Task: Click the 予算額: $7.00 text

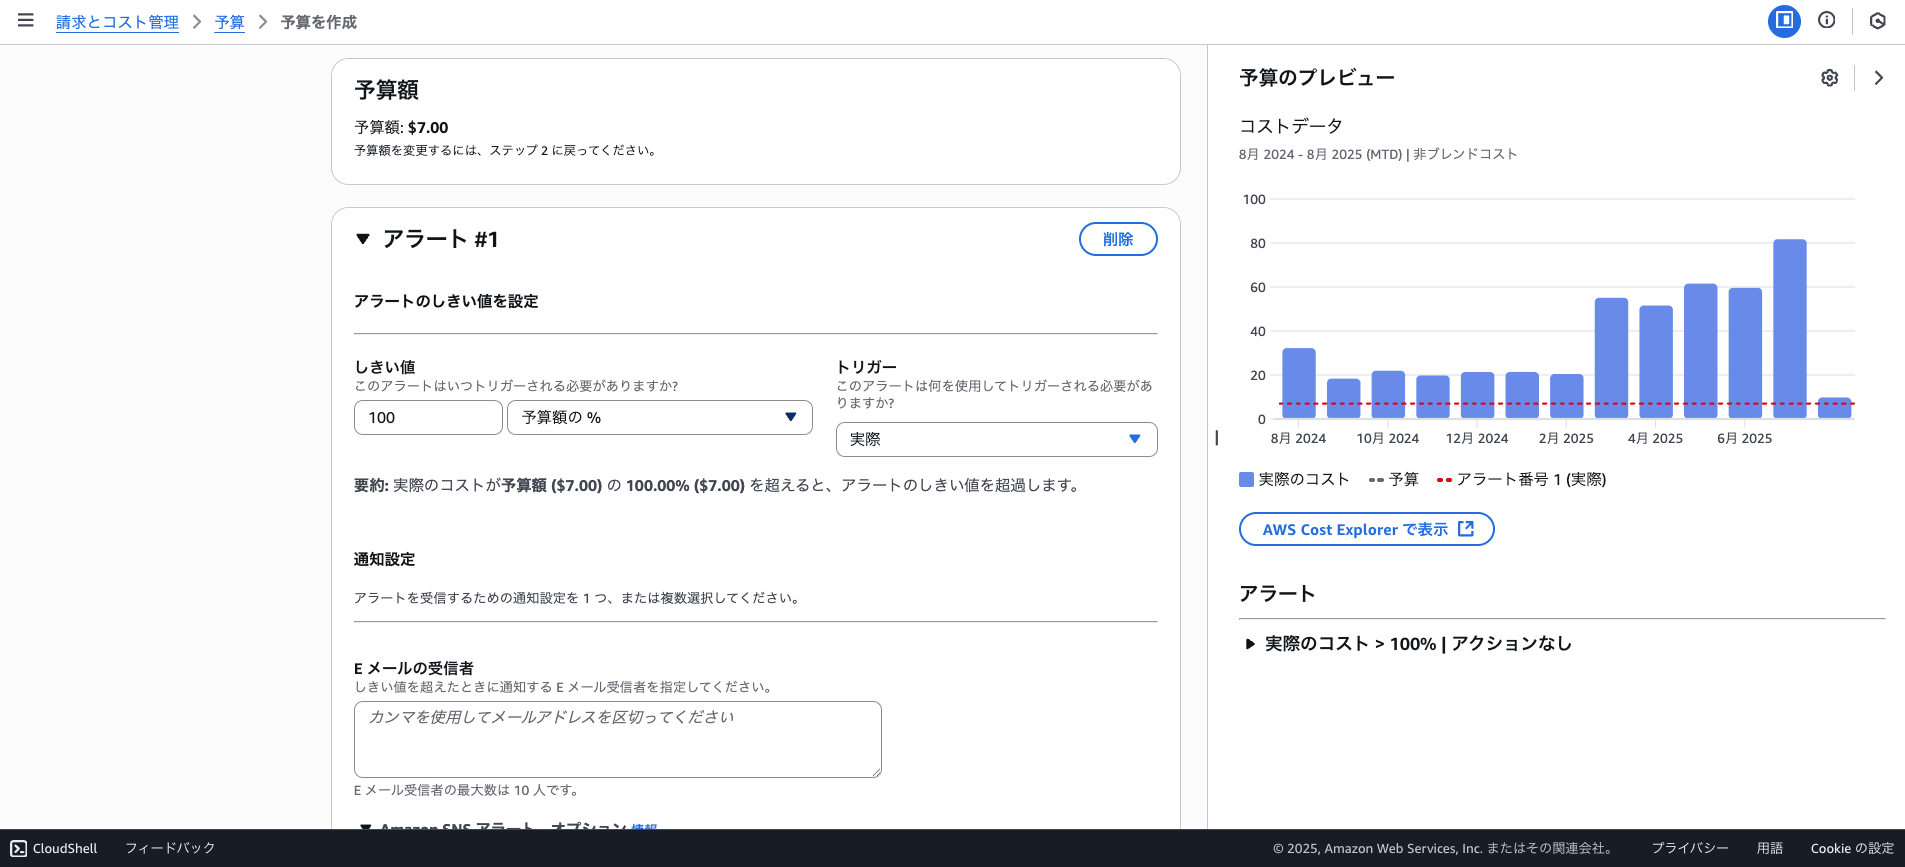Action: click(x=401, y=128)
